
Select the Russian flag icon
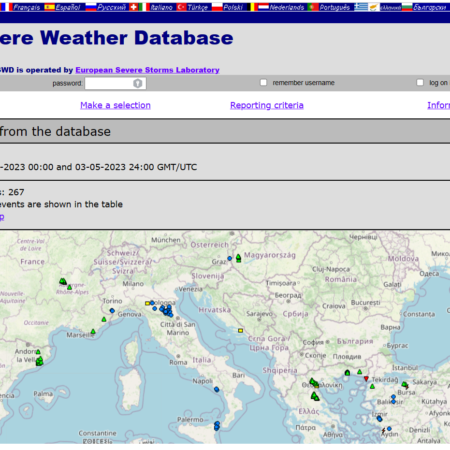pos(91,7)
